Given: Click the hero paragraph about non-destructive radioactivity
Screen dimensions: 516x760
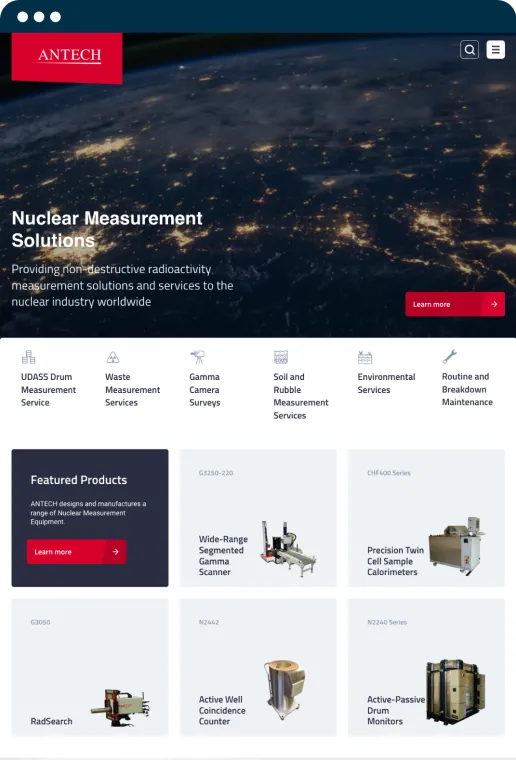Looking at the screenshot, I should pyautogui.click(x=122, y=285).
